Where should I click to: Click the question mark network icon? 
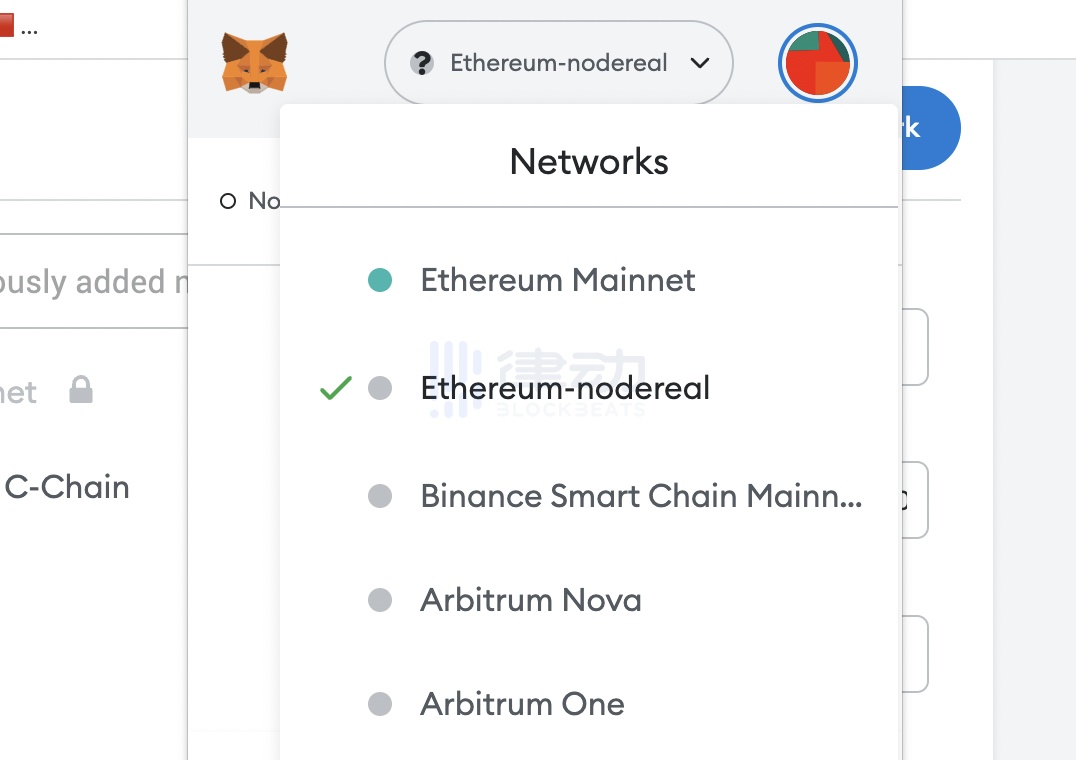[x=422, y=63]
